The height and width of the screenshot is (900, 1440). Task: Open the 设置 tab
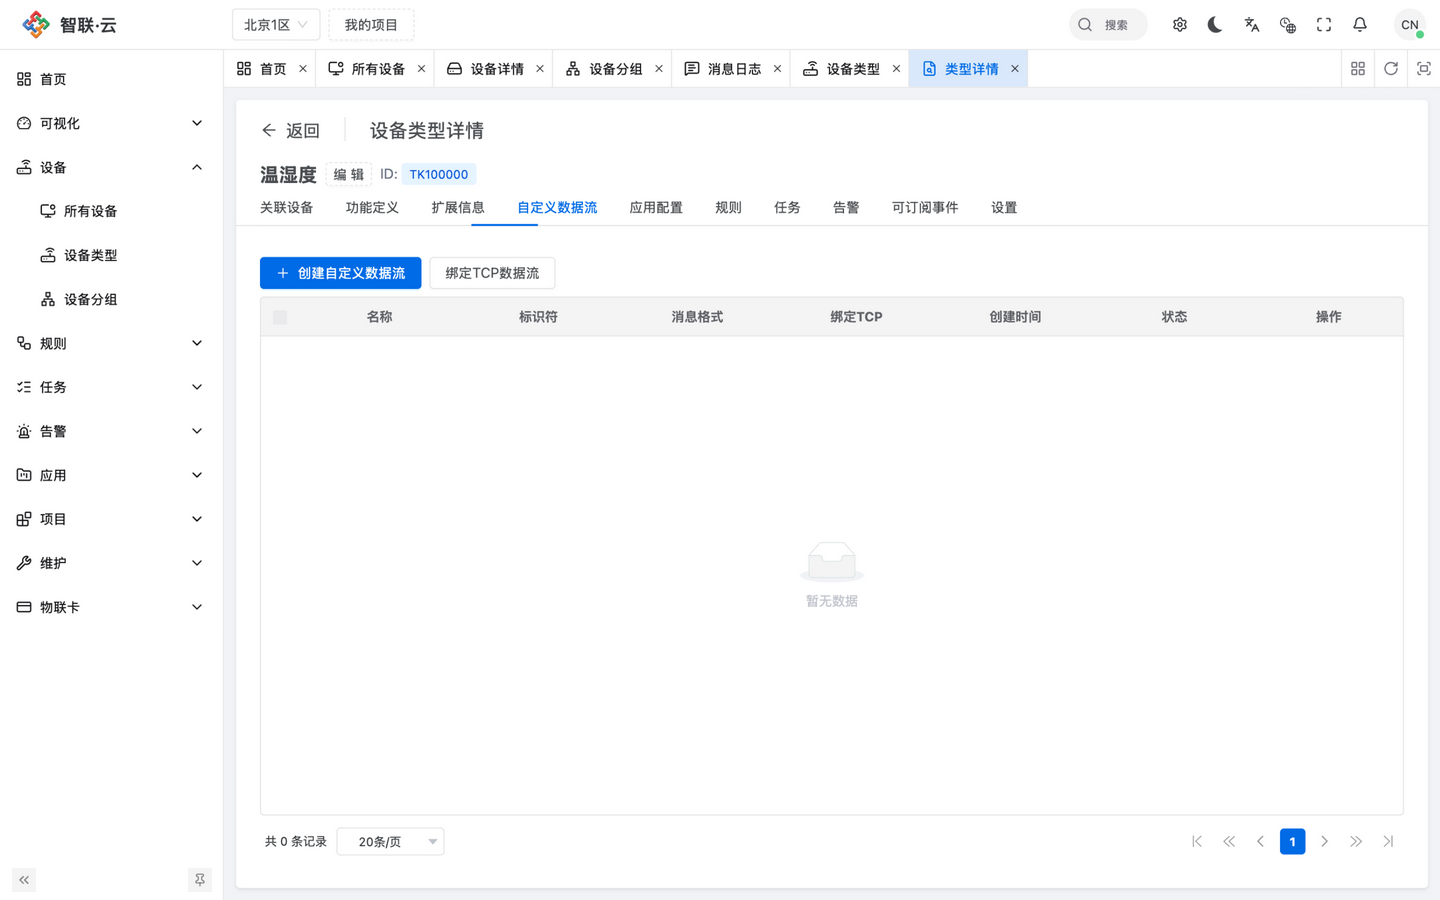point(1004,208)
